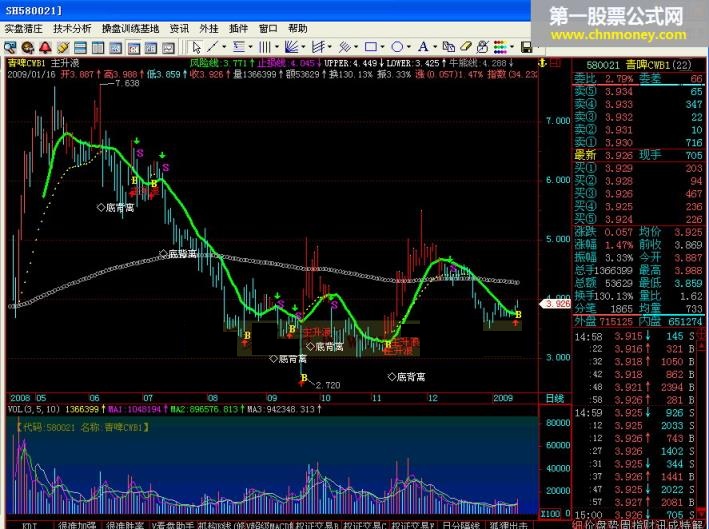Expand the trend line tool dropdown arrow

pyautogui.click(x=224, y=47)
